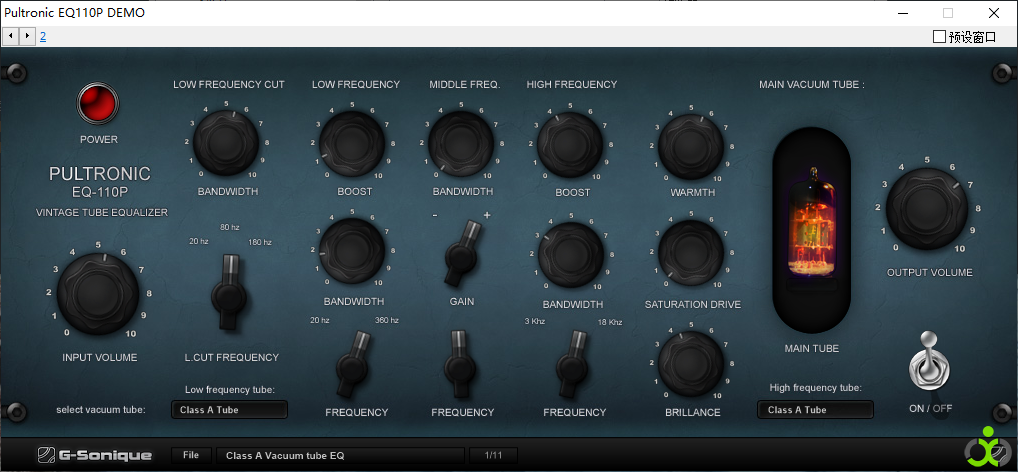Click the previous preset arrow button

[10, 36]
